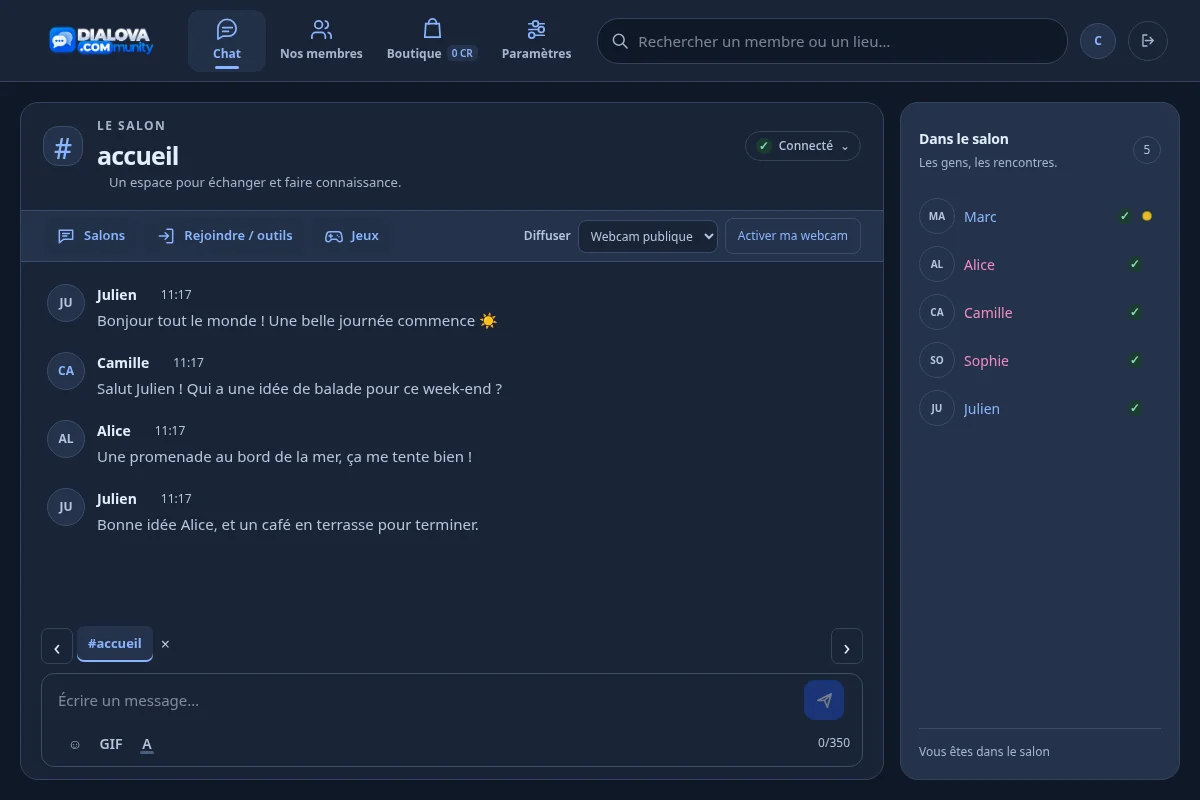Viewport: 1200px width, 800px height.
Task: Open the GIF picker
Action: click(x=111, y=744)
